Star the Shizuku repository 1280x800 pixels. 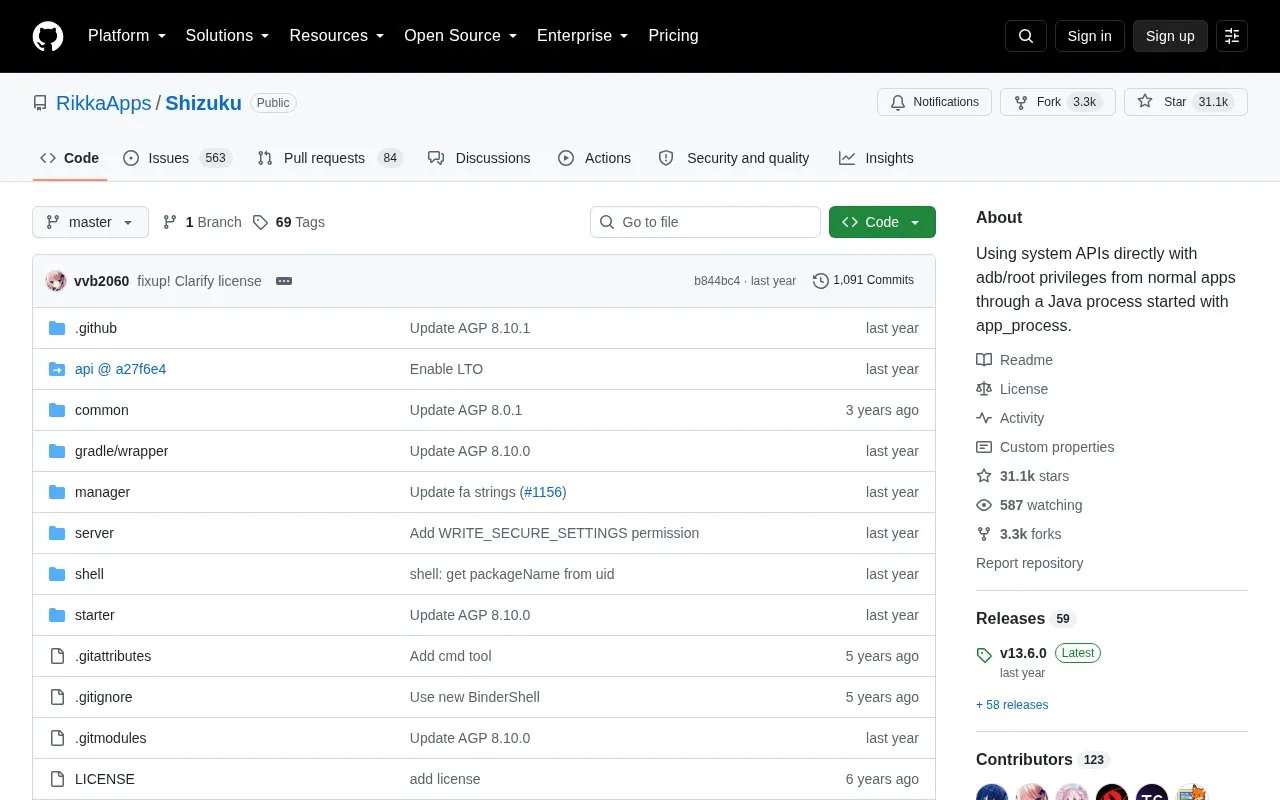pos(1186,102)
